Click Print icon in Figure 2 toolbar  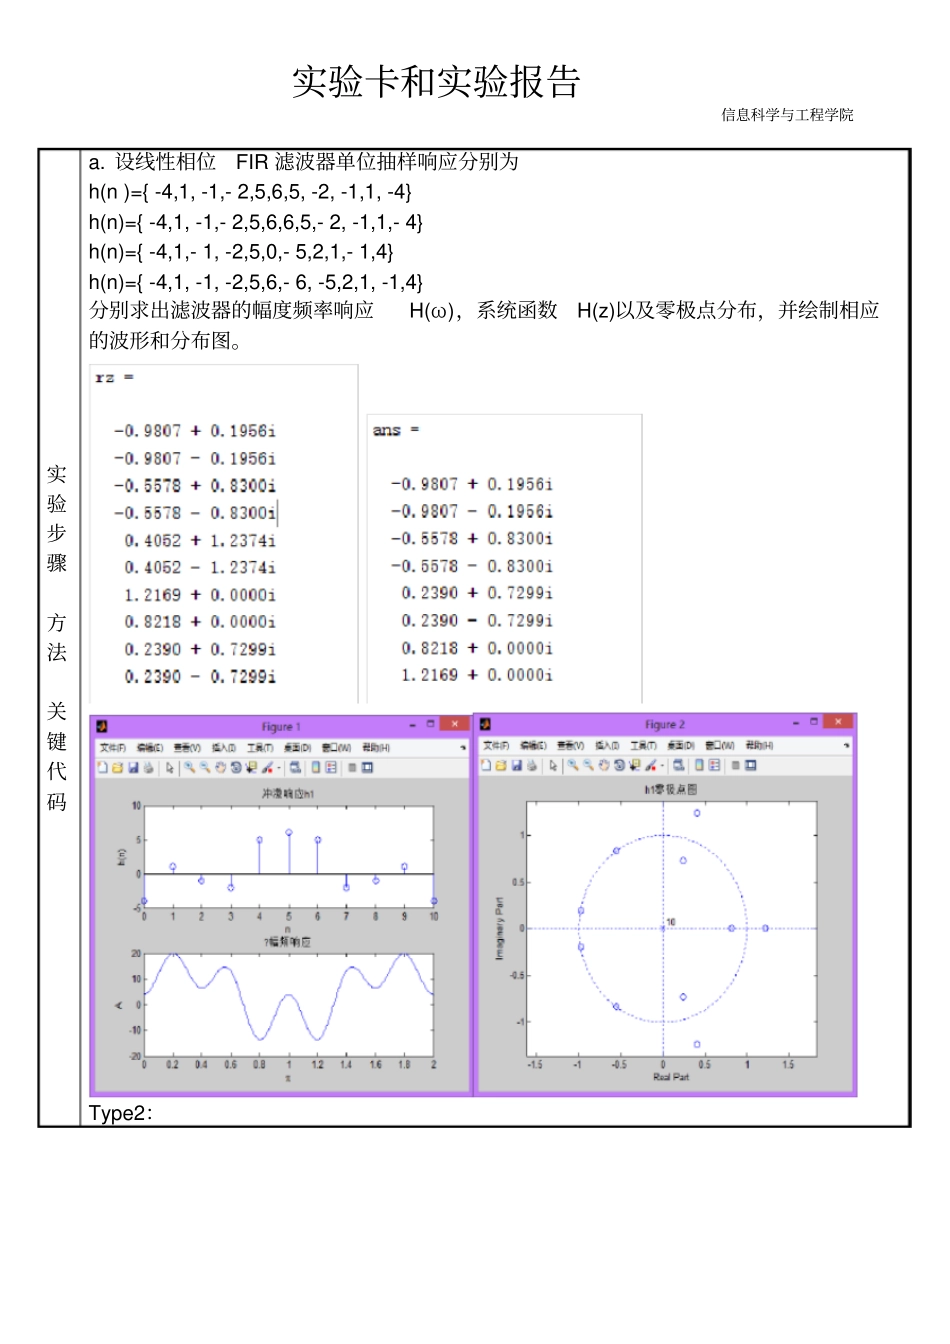click(x=532, y=765)
